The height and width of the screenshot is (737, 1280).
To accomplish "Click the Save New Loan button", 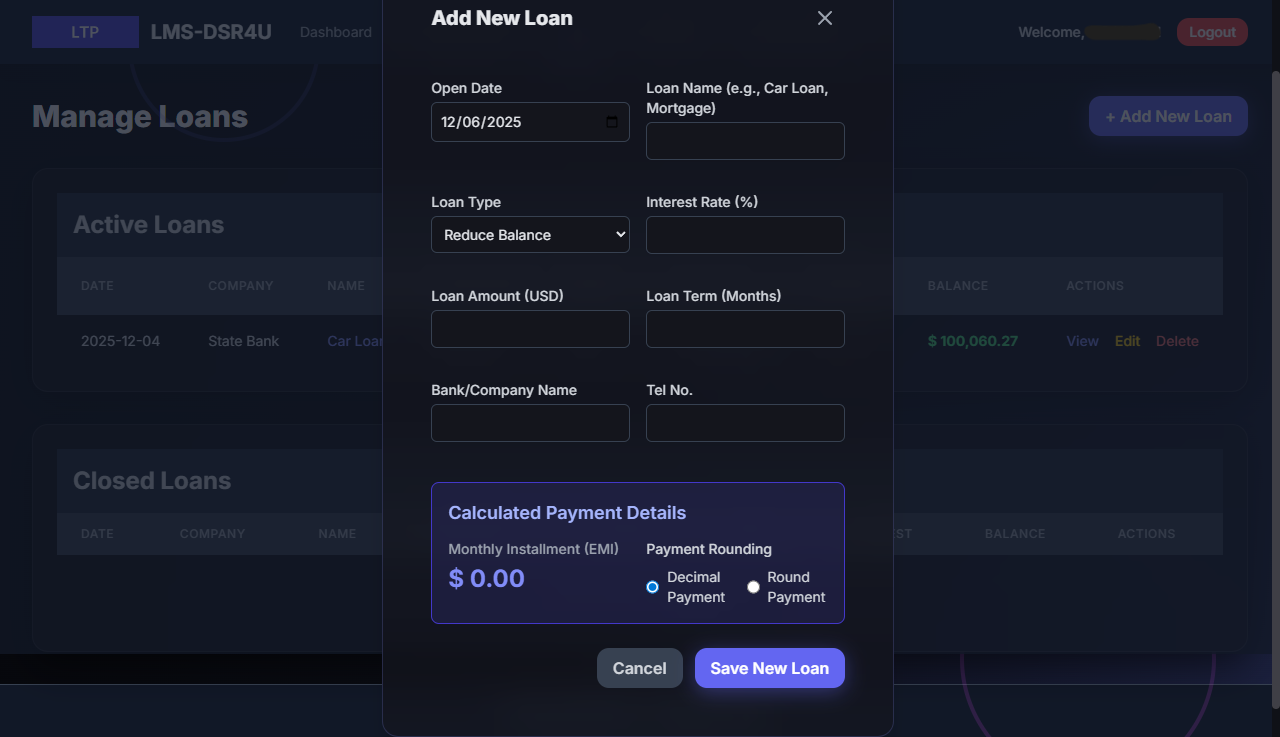I will [x=769, y=668].
